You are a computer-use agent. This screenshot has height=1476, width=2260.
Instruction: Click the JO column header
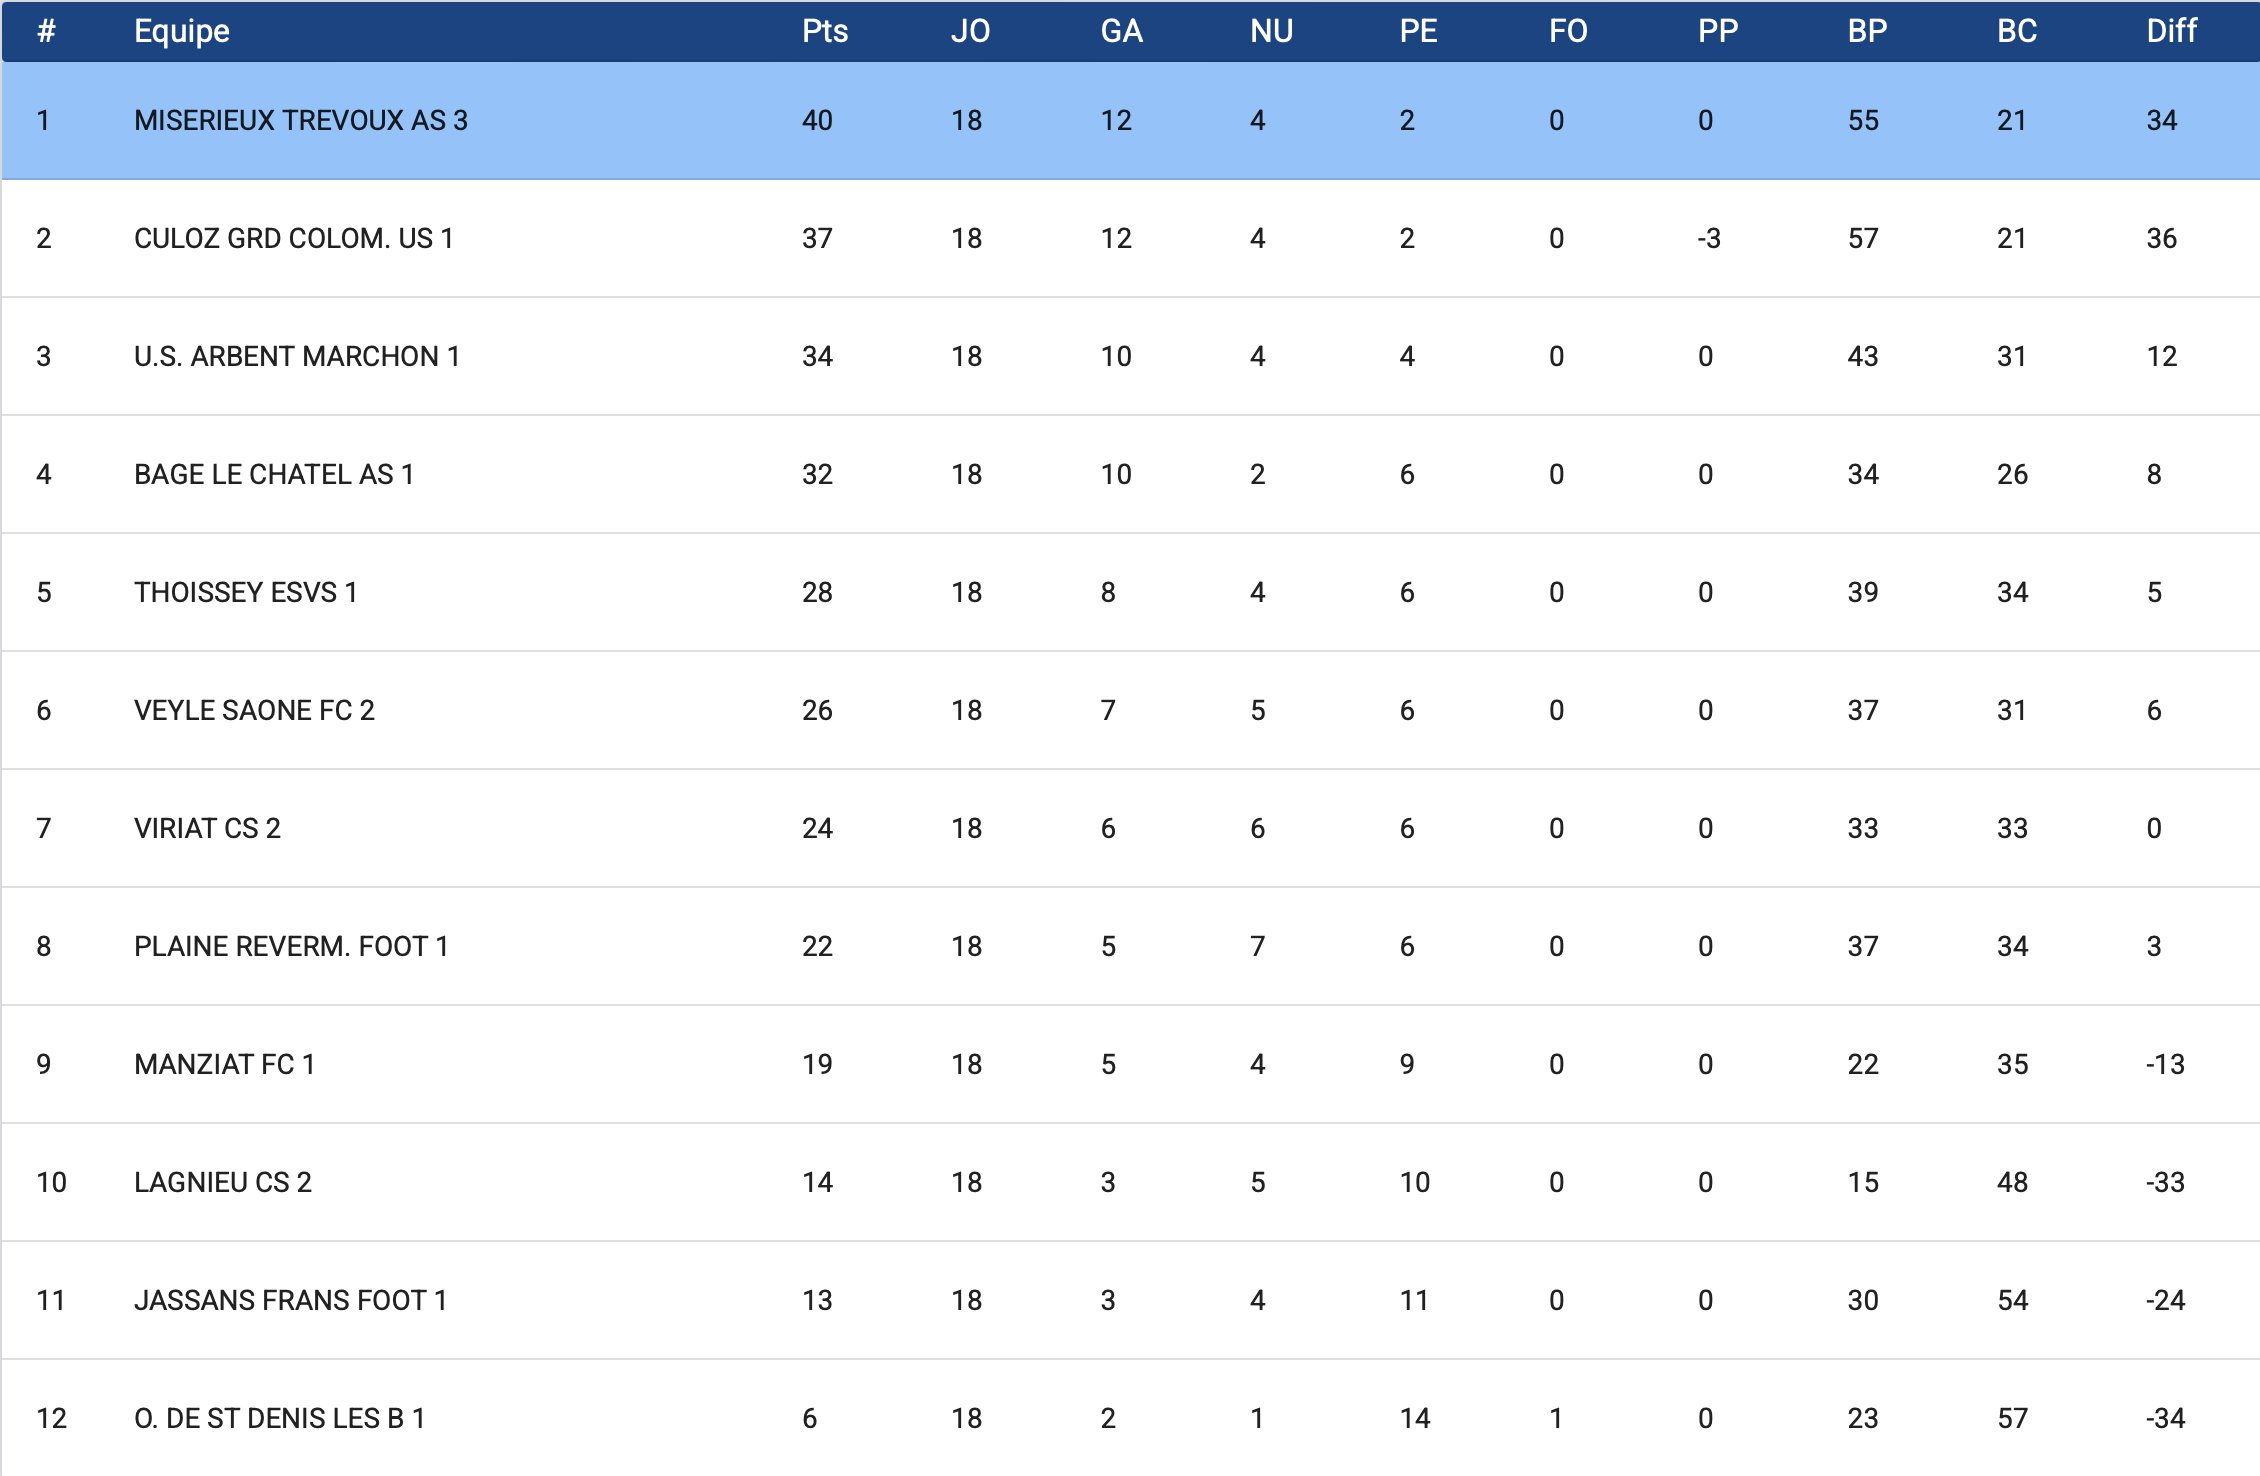[x=969, y=31]
